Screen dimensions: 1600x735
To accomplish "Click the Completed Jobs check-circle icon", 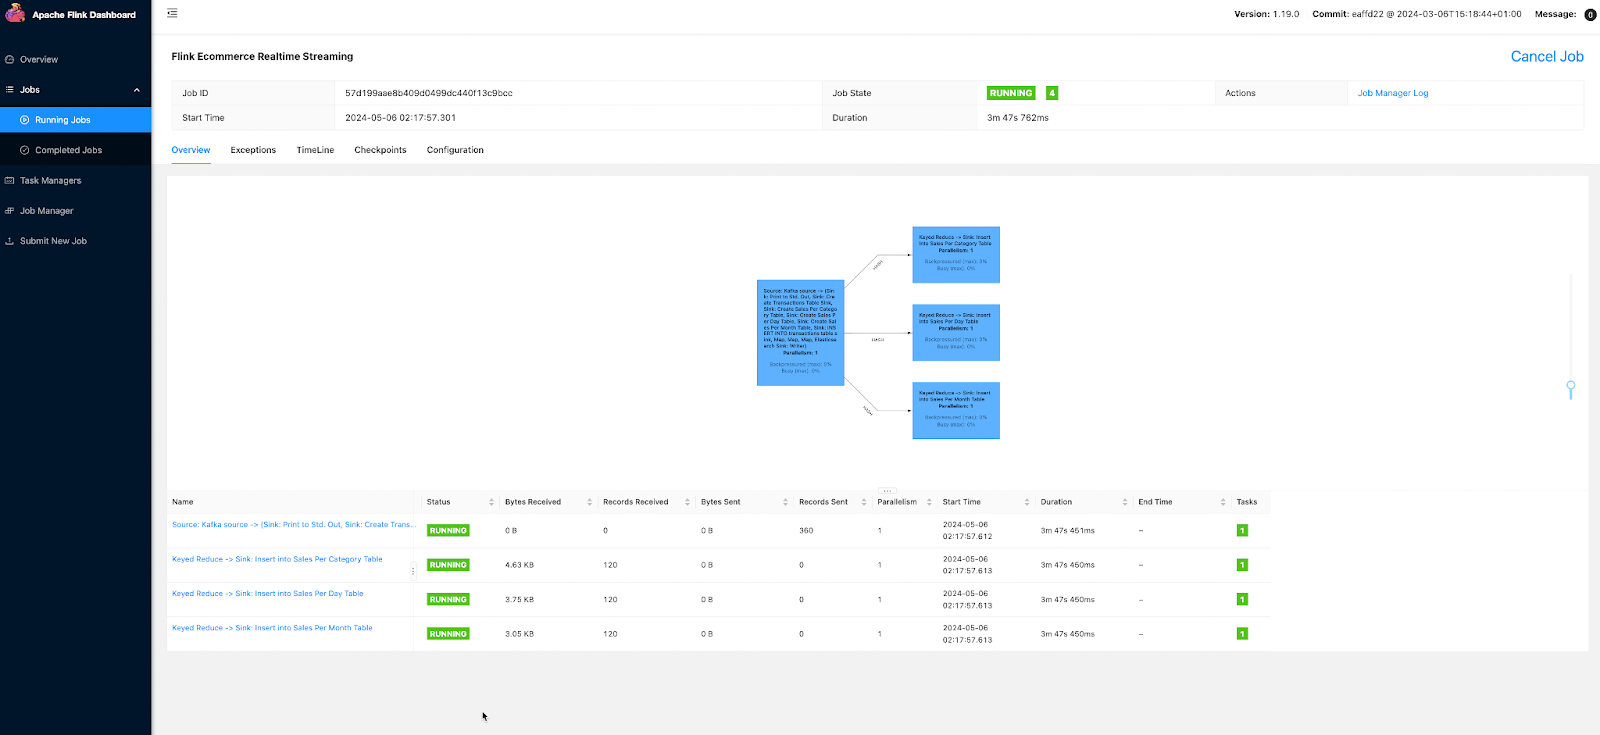I will coord(25,150).
